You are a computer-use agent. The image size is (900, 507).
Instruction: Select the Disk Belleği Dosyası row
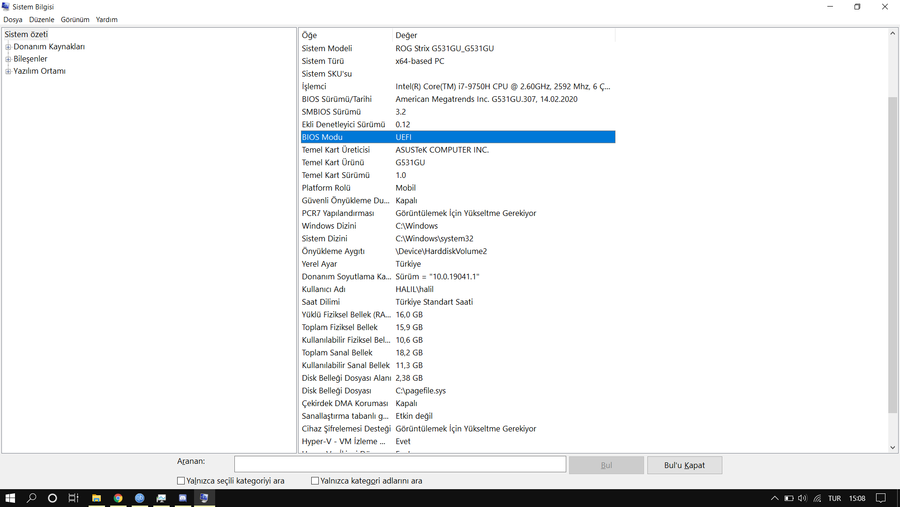457,390
